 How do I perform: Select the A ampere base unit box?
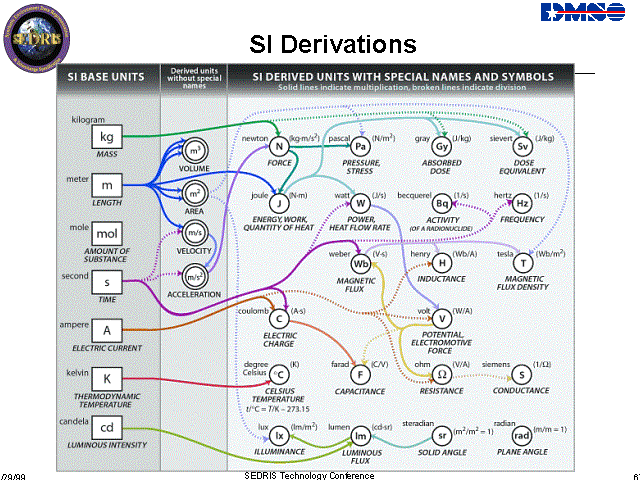pos(107,331)
